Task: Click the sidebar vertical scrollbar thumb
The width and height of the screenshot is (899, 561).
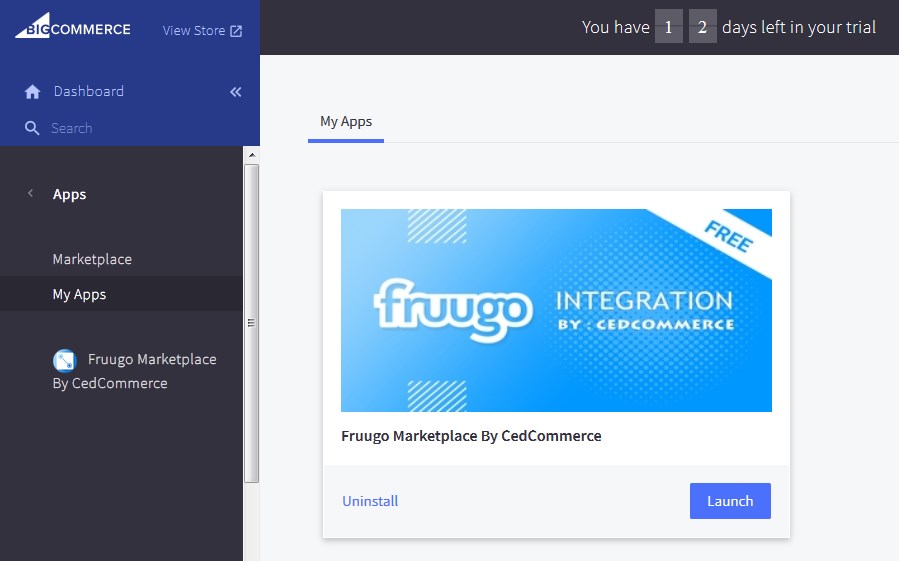Action: point(251,324)
